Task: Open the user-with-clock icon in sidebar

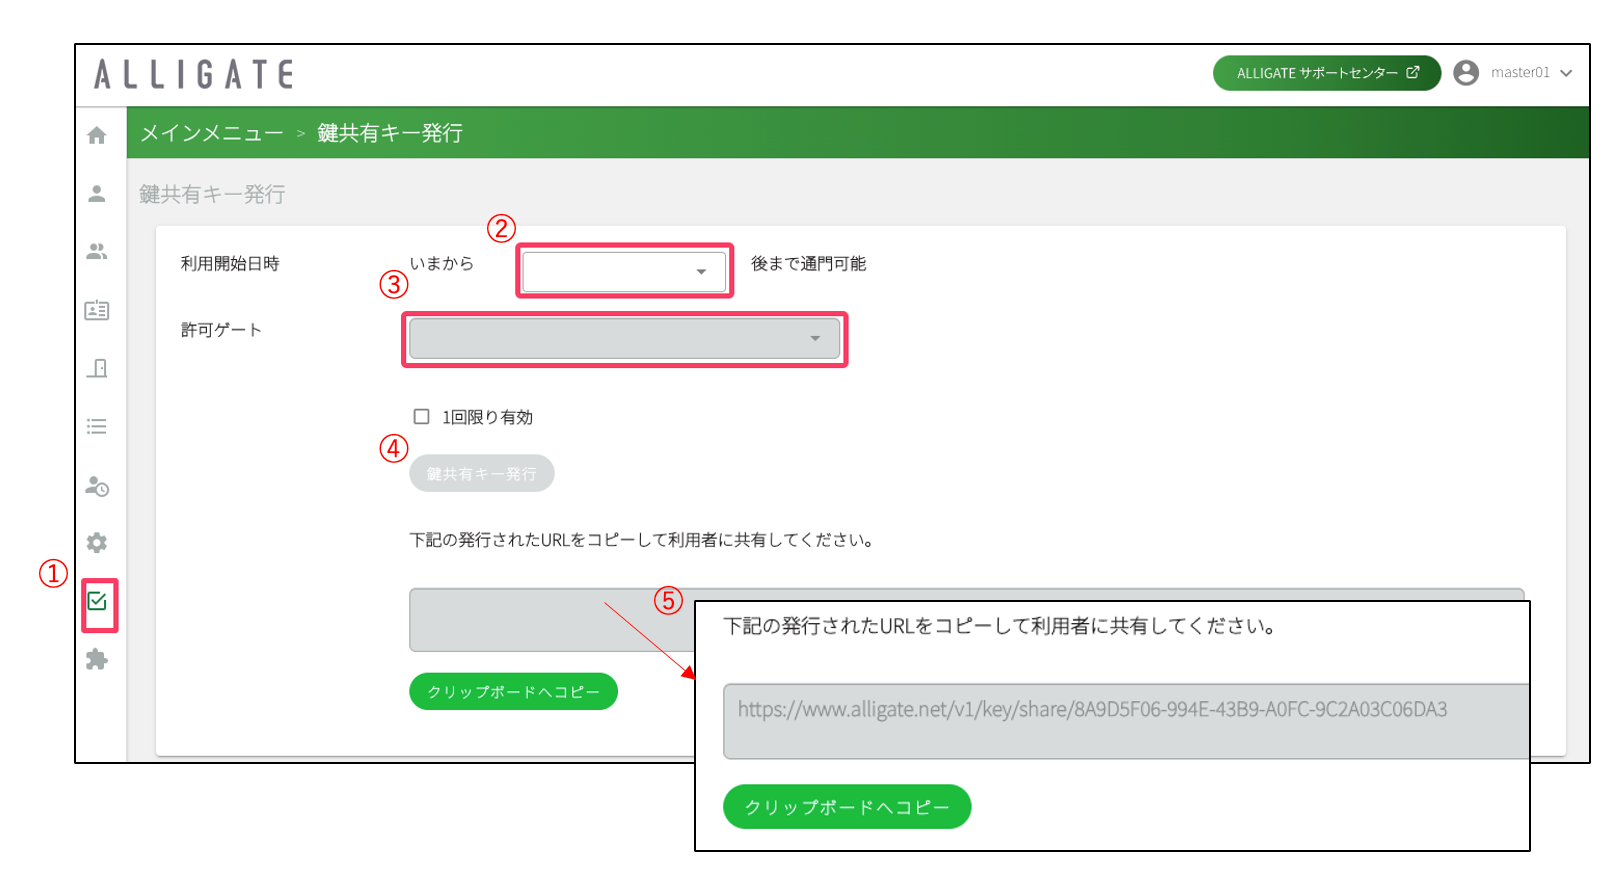Action: pyautogui.click(x=97, y=486)
